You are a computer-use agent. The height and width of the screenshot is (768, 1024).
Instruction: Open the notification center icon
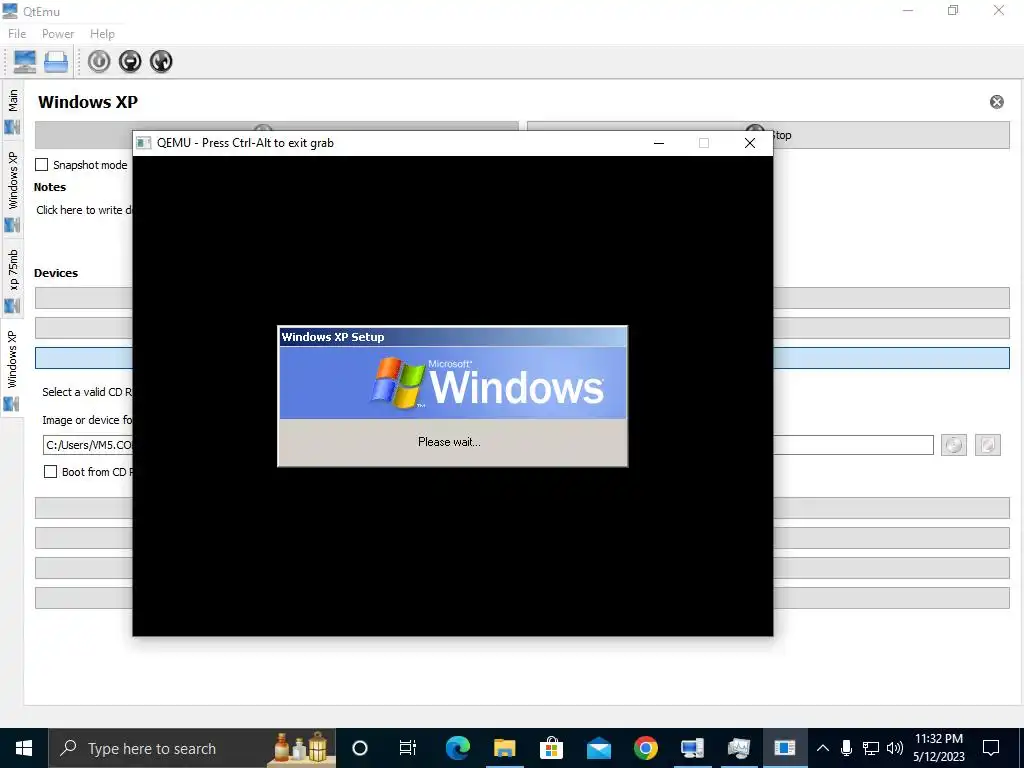click(x=991, y=748)
